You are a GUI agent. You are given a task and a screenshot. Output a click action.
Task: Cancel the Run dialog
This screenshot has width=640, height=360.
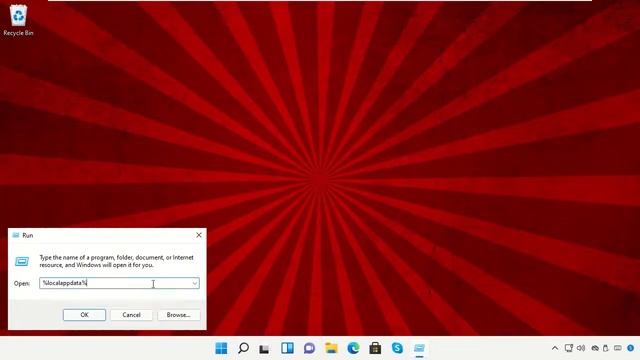[131, 315]
